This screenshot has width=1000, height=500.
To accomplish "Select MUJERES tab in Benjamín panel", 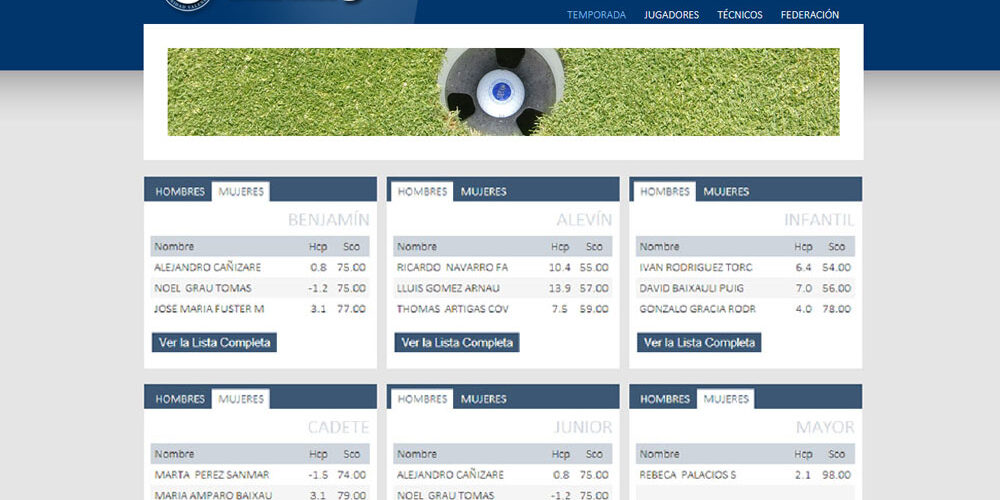I will pyautogui.click(x=240, y=191).
